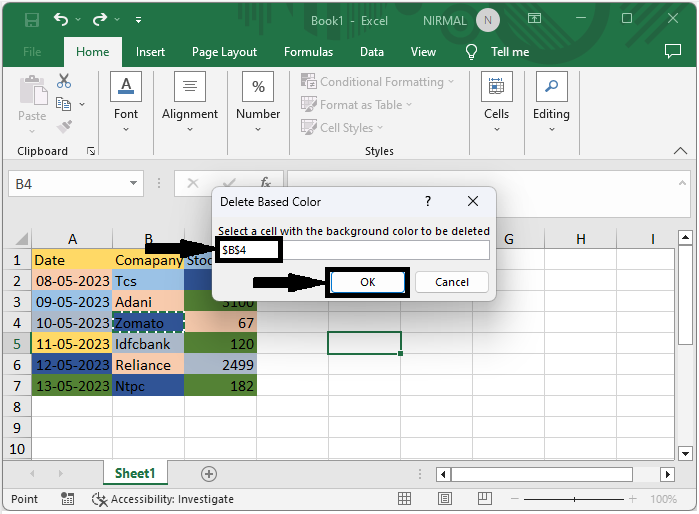
Task: Click the Undo arrow icon
Action: [61, 19]
